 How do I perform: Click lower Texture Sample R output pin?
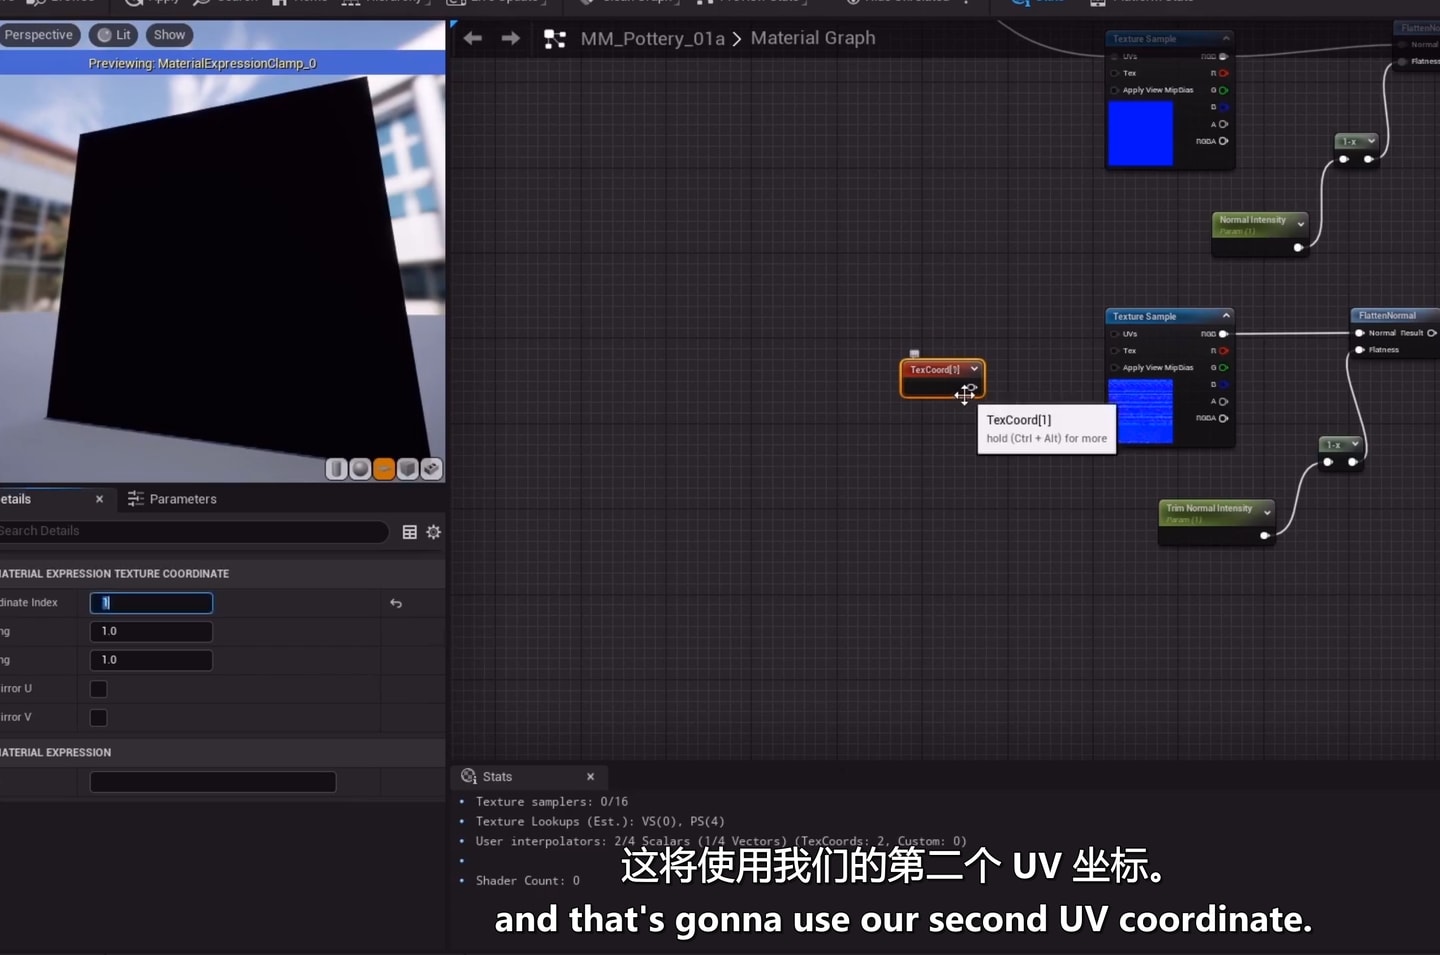tap(1223, 351)
